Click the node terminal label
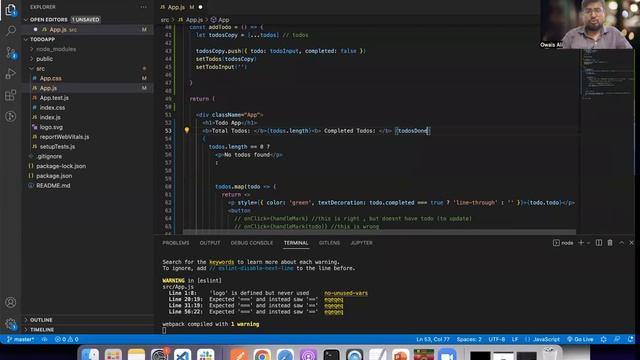 563,243
